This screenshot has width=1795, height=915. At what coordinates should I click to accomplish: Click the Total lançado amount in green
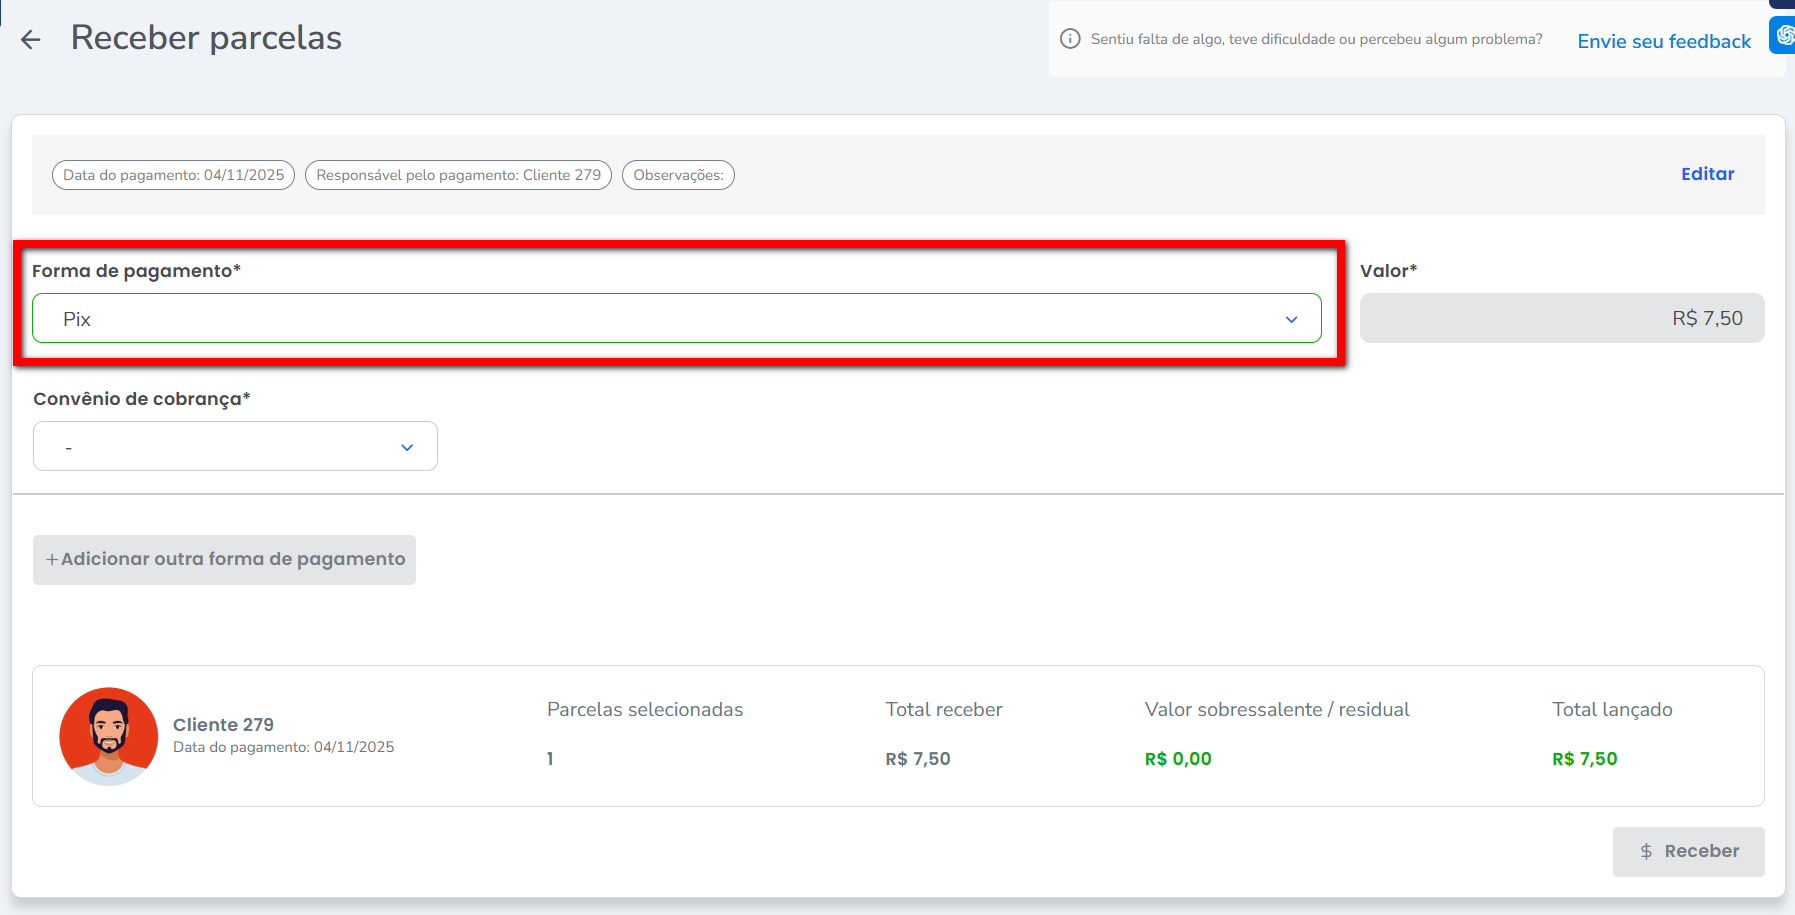[x=1584, y=759]
